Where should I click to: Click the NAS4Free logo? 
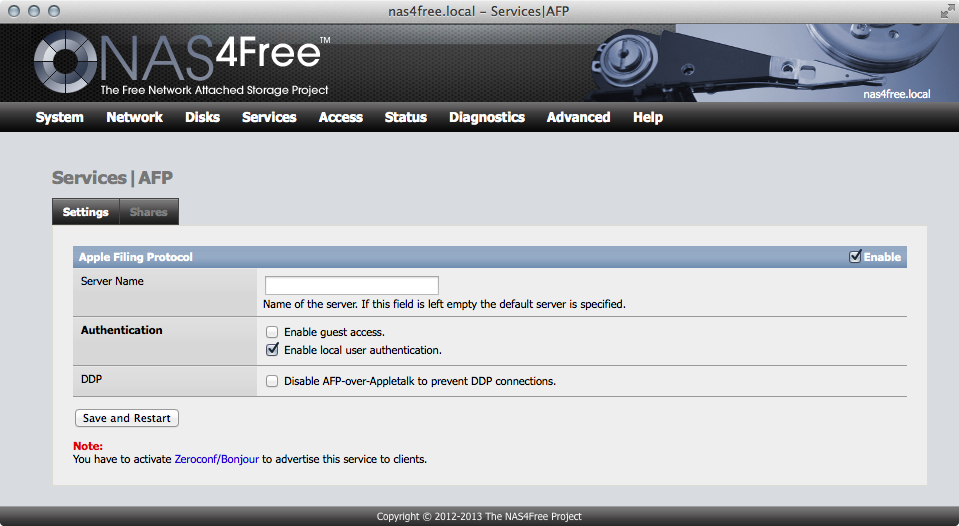click(182, 64)
